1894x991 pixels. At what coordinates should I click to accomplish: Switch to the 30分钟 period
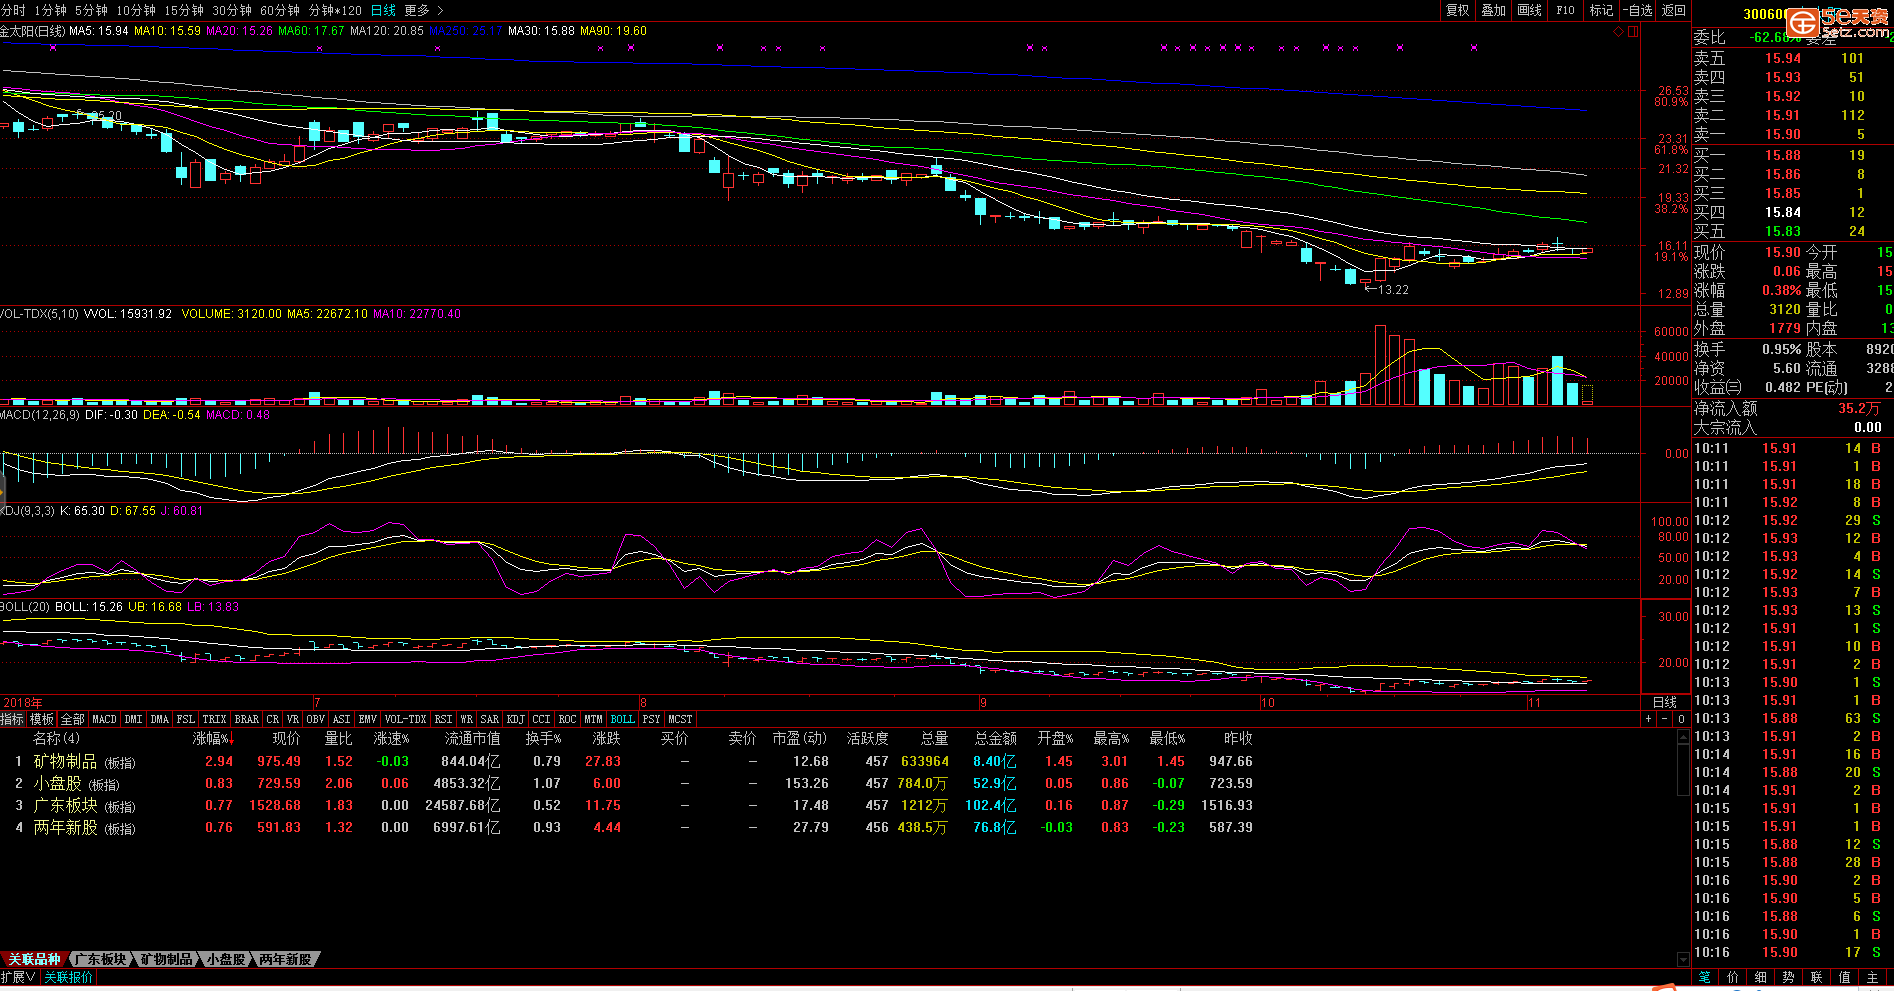click(232, 10)
